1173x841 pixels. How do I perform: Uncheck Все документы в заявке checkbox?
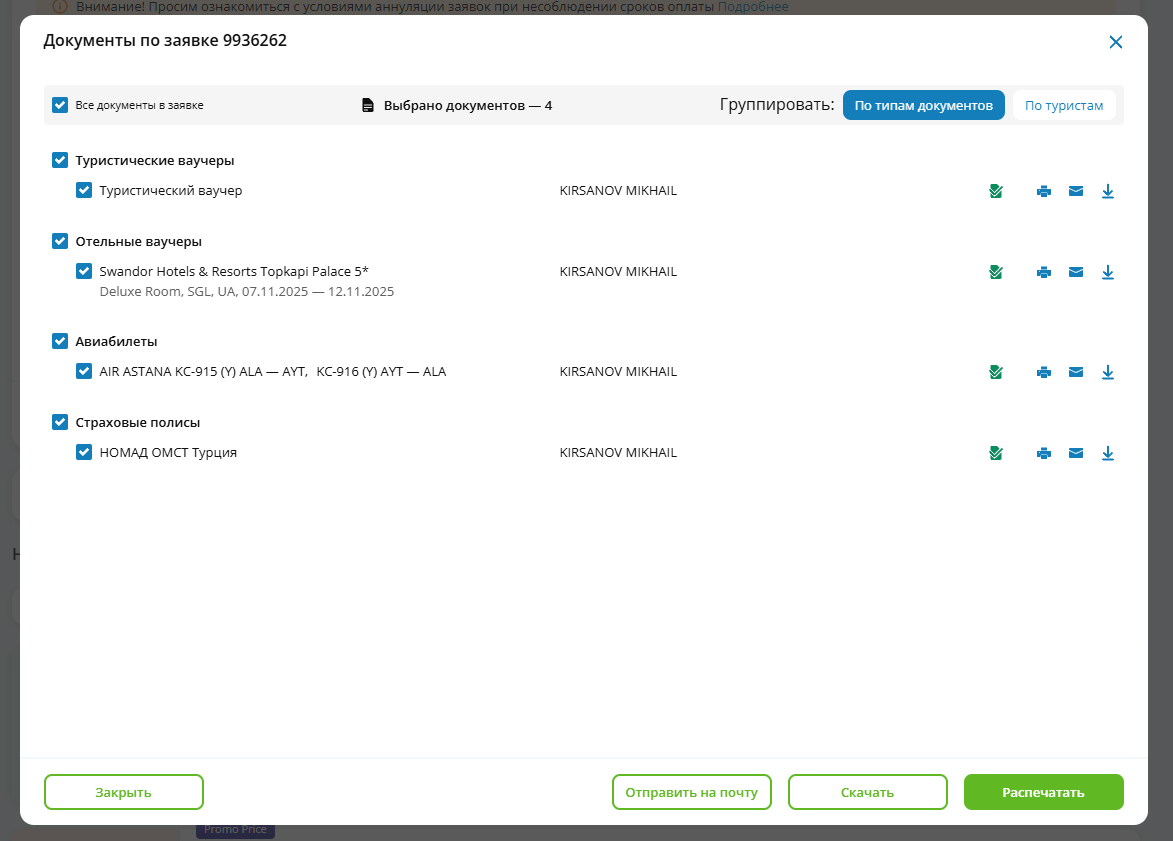(x=60, y=105)
